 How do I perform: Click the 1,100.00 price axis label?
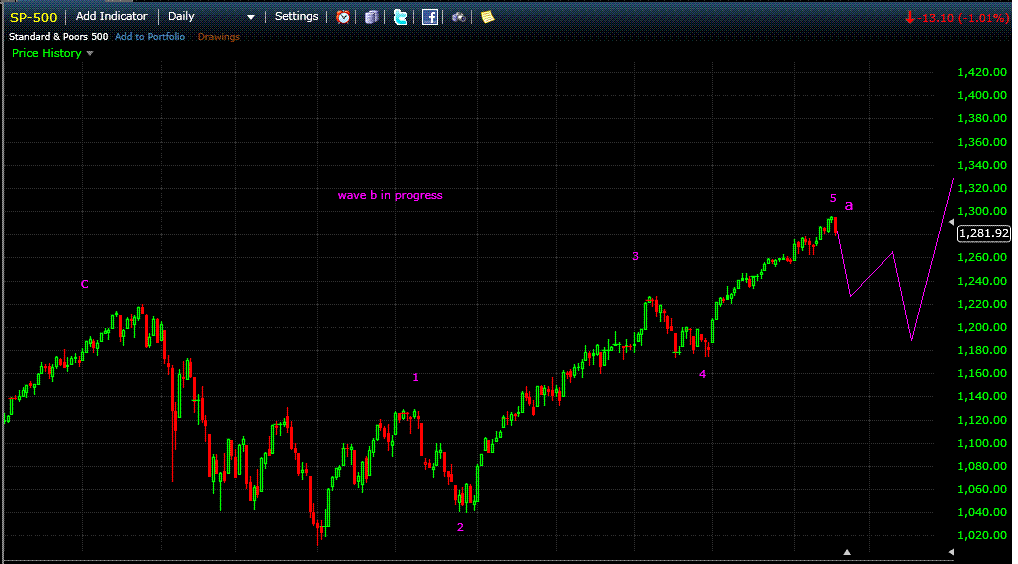pyautogui.click(x=982, y=443)
